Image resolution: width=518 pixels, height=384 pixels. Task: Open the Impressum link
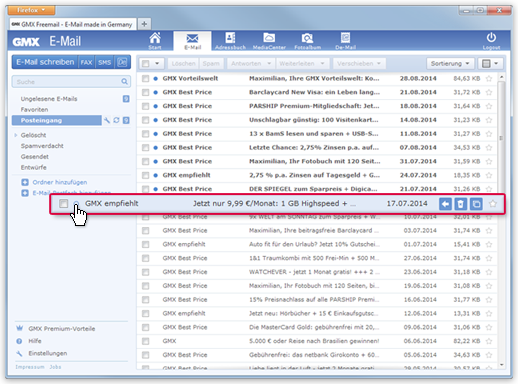click(30, 367)
